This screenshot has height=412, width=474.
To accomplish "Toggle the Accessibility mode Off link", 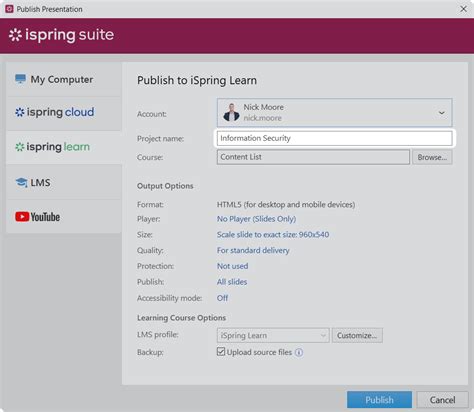I will point(222,298).
